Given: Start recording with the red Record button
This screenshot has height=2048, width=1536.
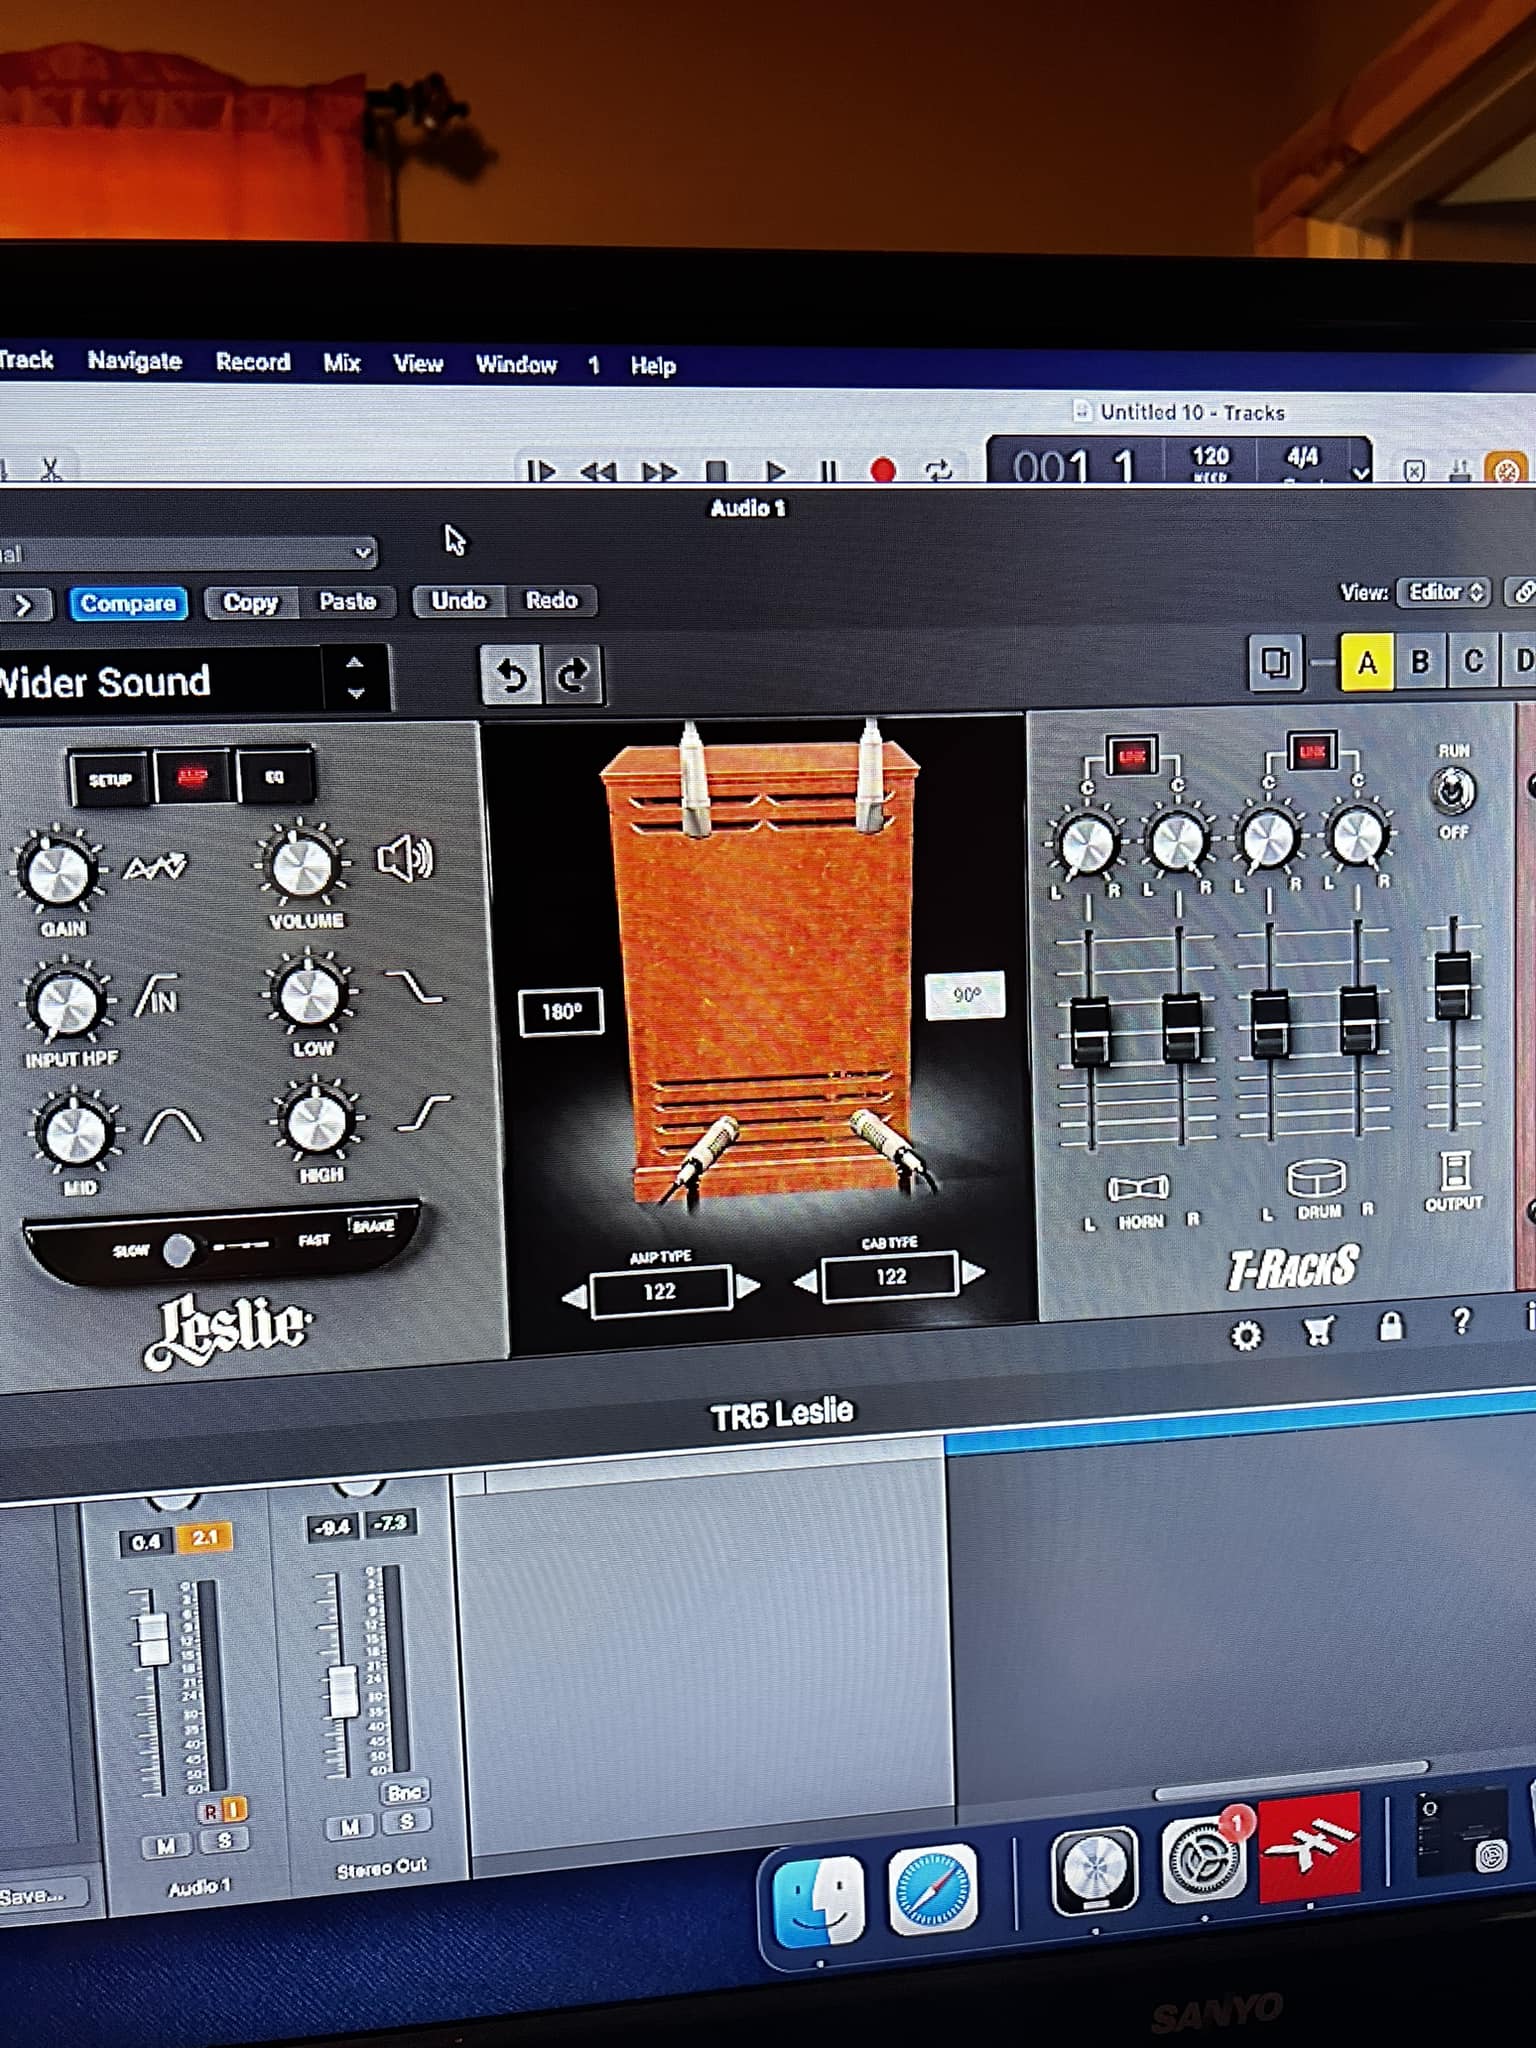Looking at the screenshot, I should [882, 470].
